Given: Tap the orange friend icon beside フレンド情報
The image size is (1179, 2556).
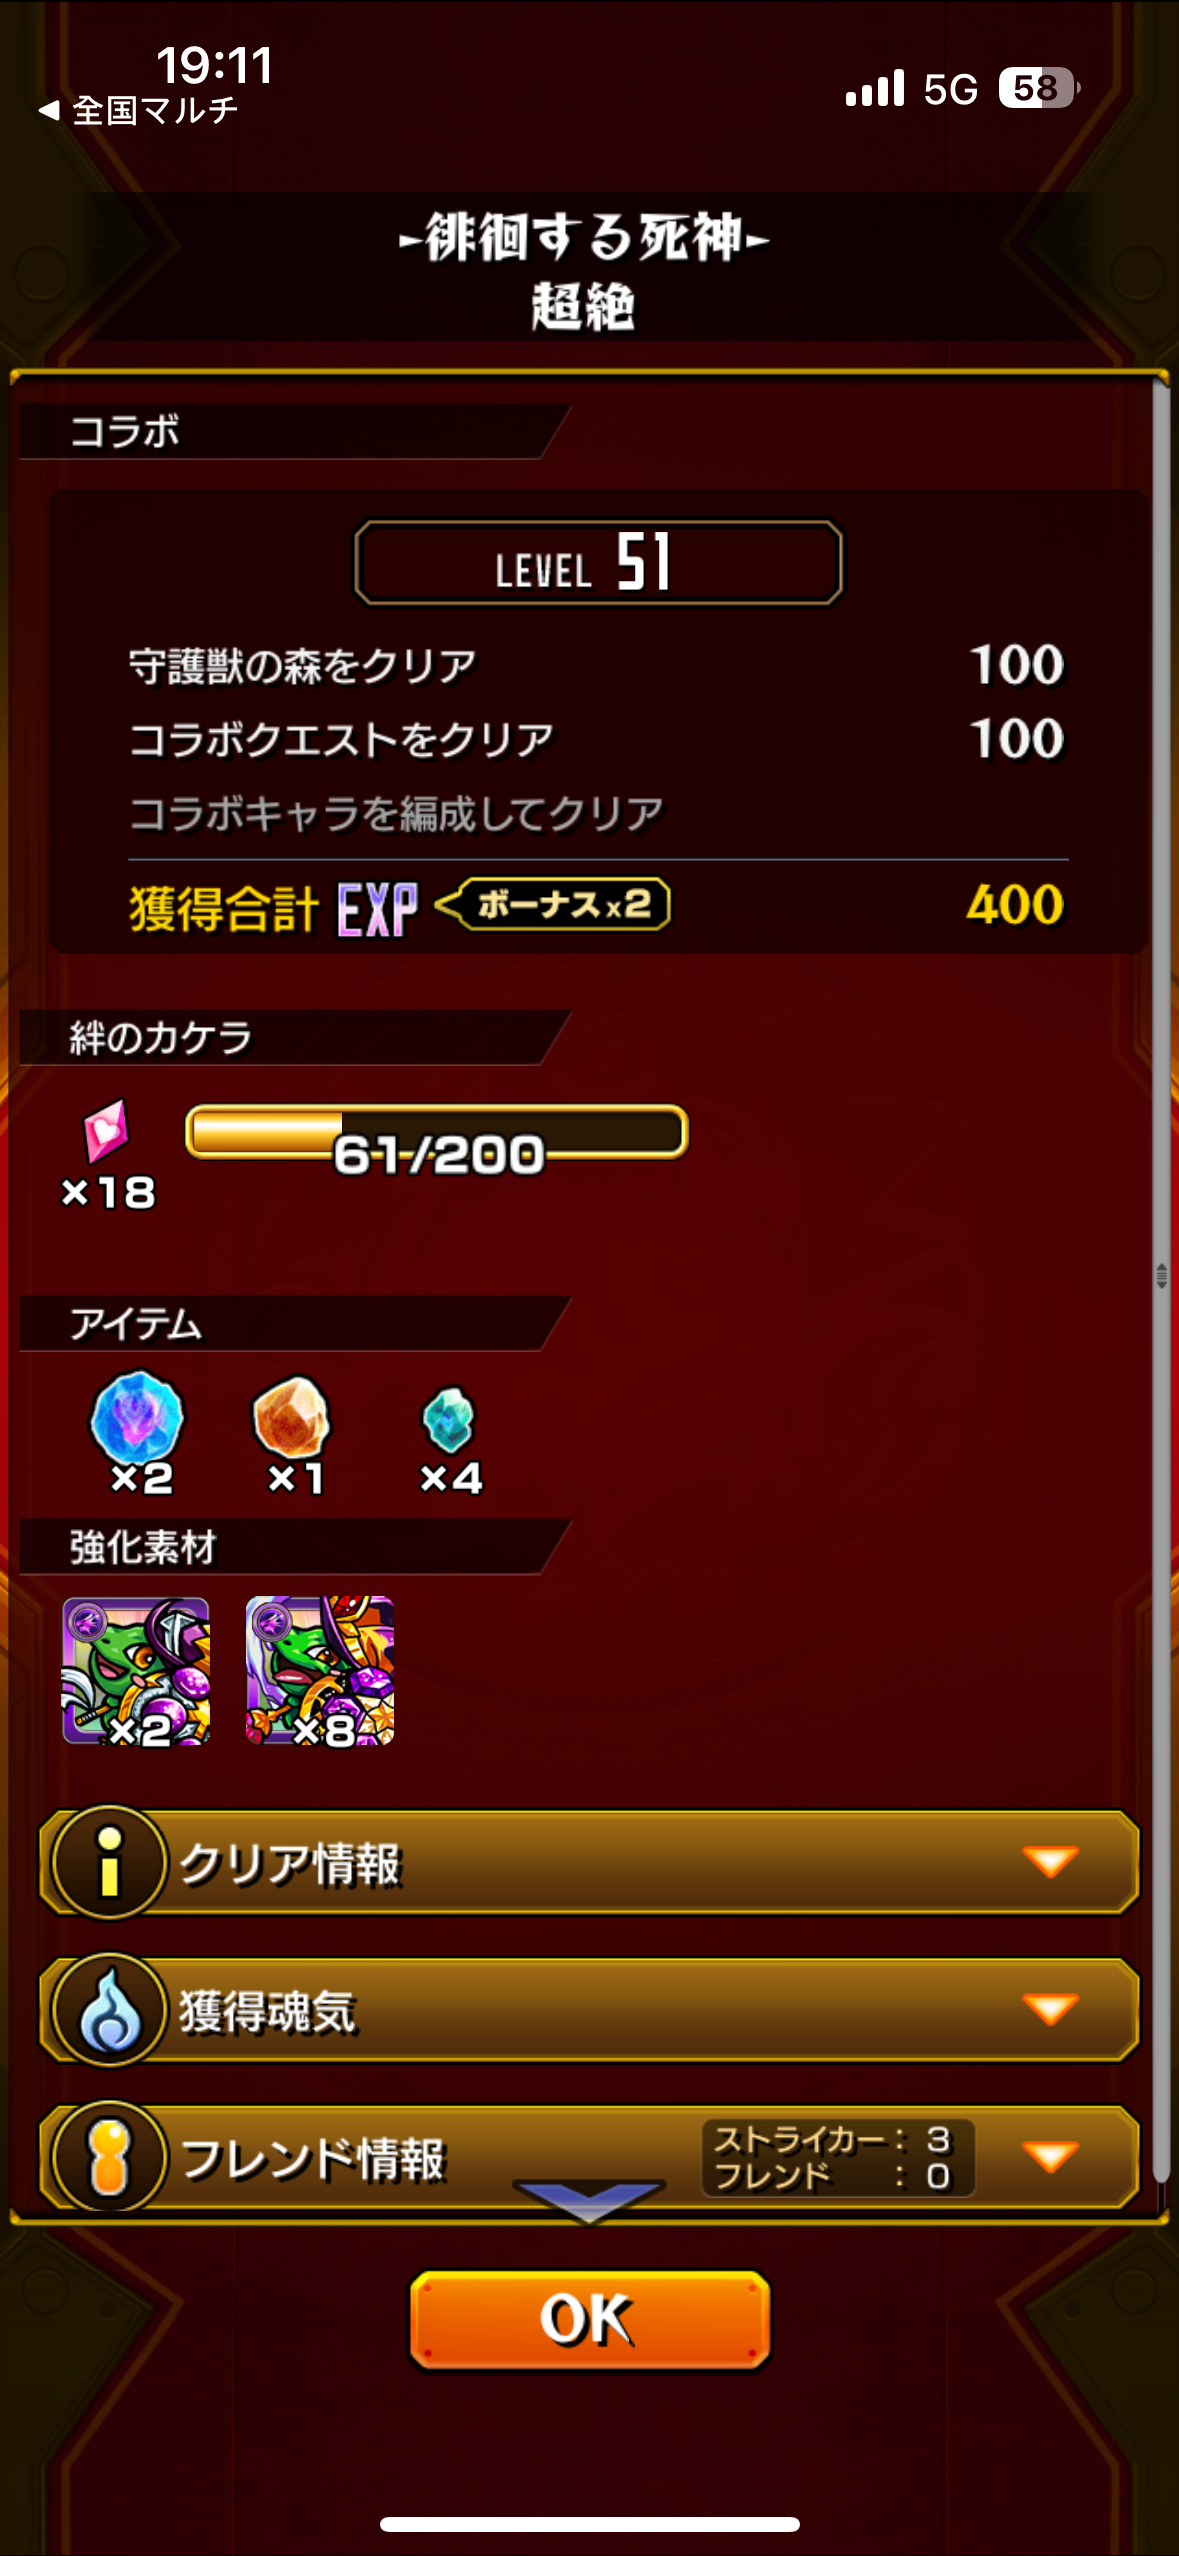Looking at the screenshot, I should [x=110, y=2157].
